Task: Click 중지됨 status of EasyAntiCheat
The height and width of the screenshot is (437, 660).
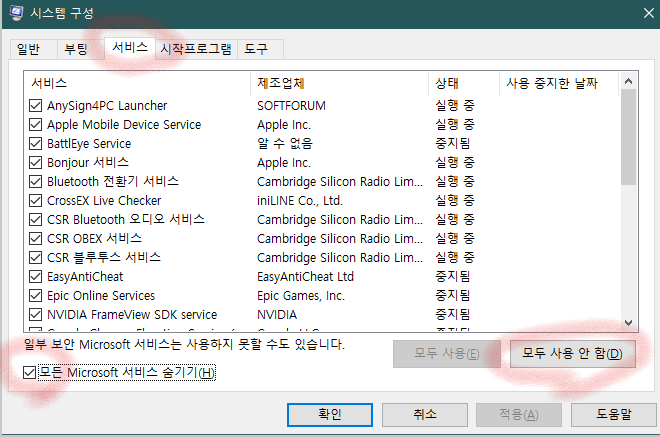Action: (452, 277)
